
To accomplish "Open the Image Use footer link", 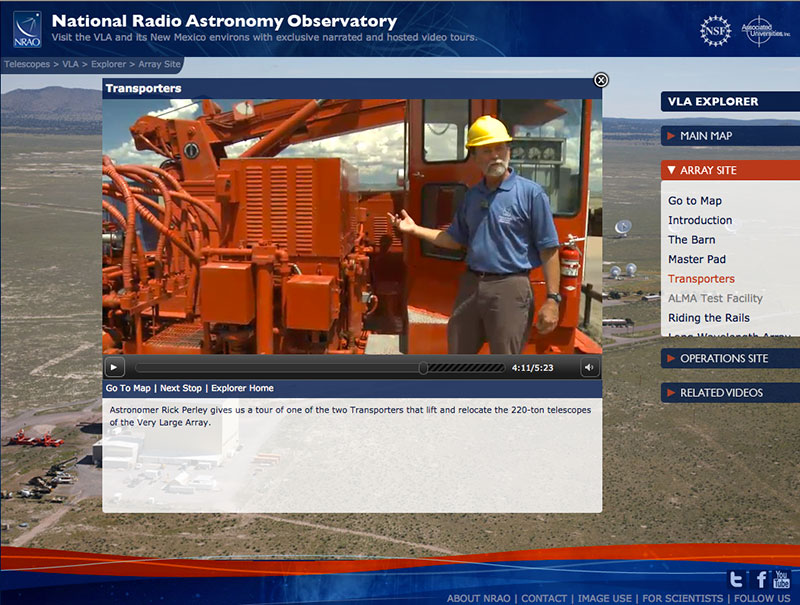I will point(604,598).
